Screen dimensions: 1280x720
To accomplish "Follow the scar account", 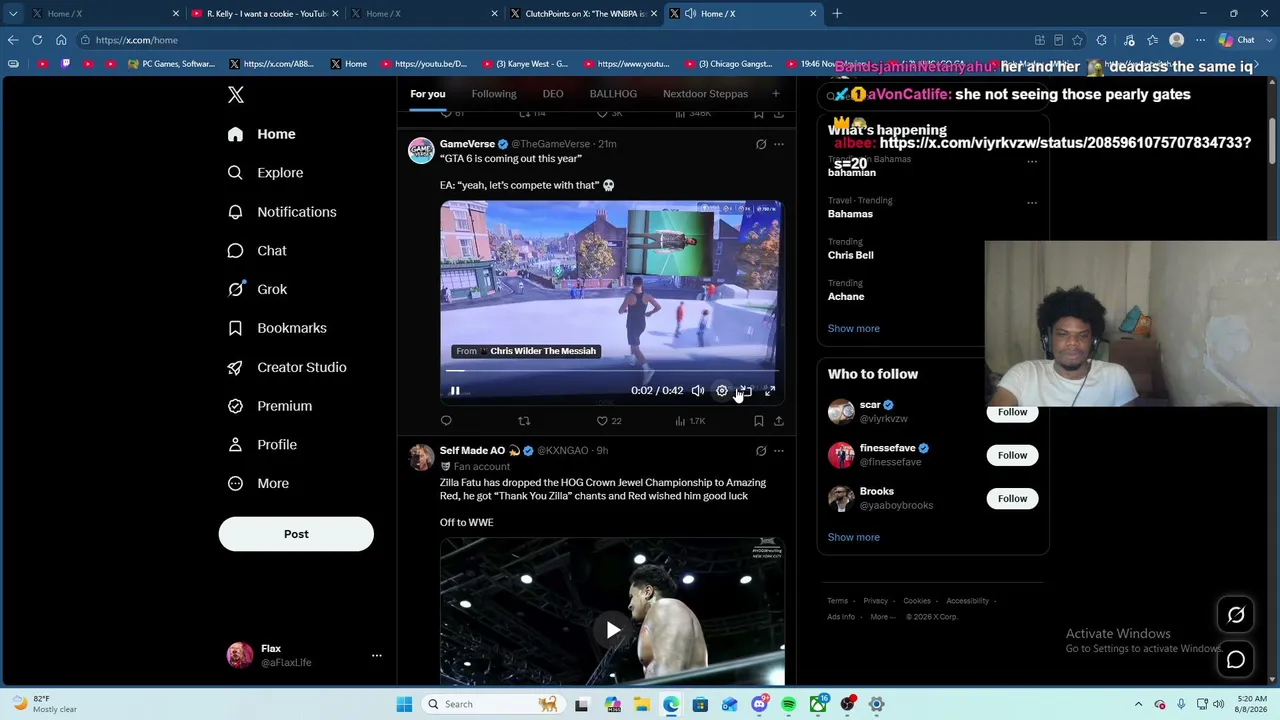I will pyautogui.click(x=1012, y=412).
